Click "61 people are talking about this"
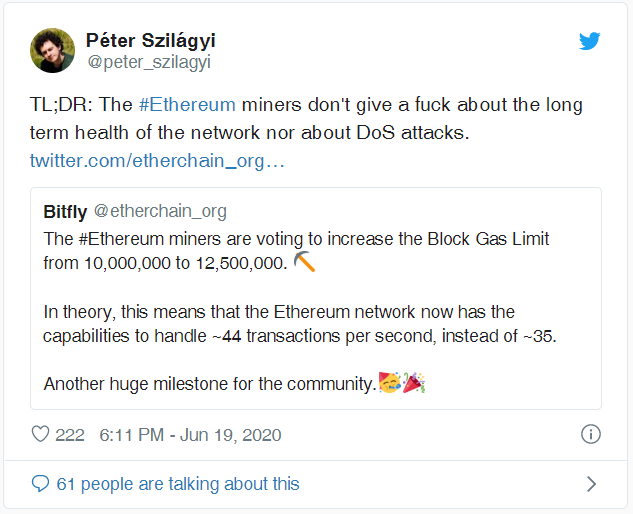The height and width of the screenshot is (514, 633). 178,484
